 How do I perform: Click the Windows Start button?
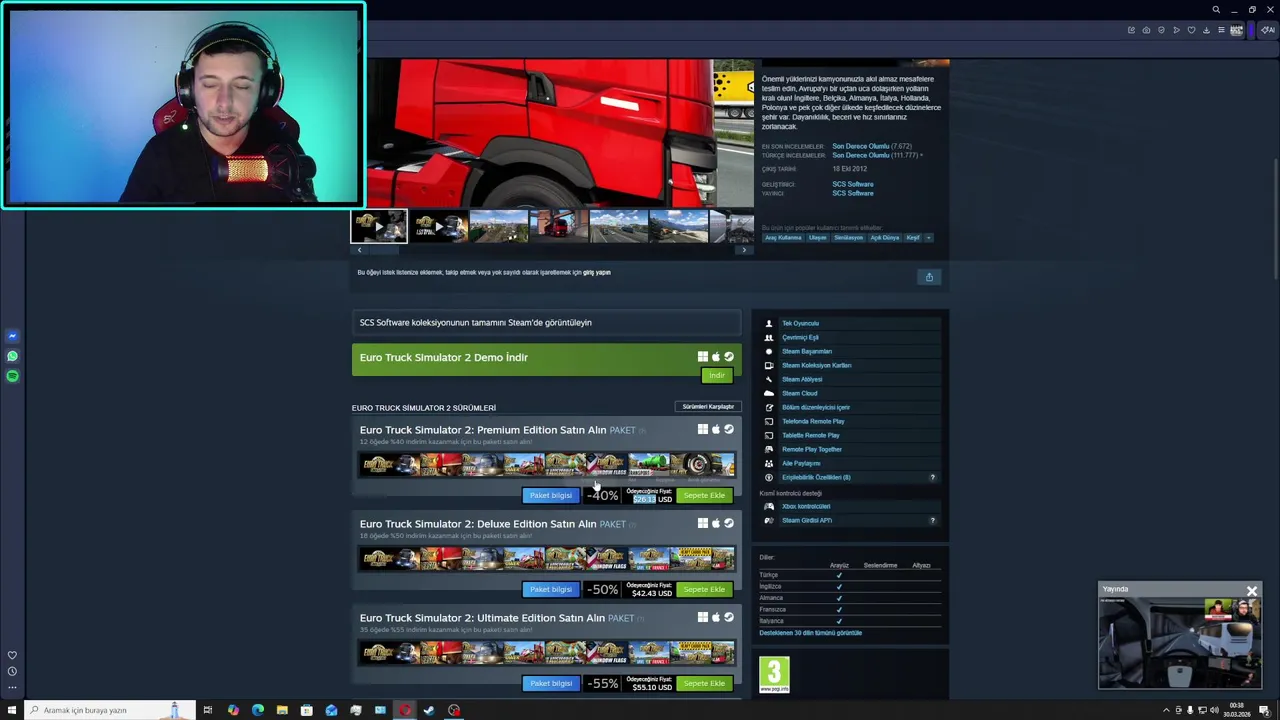tap(12, 710)
